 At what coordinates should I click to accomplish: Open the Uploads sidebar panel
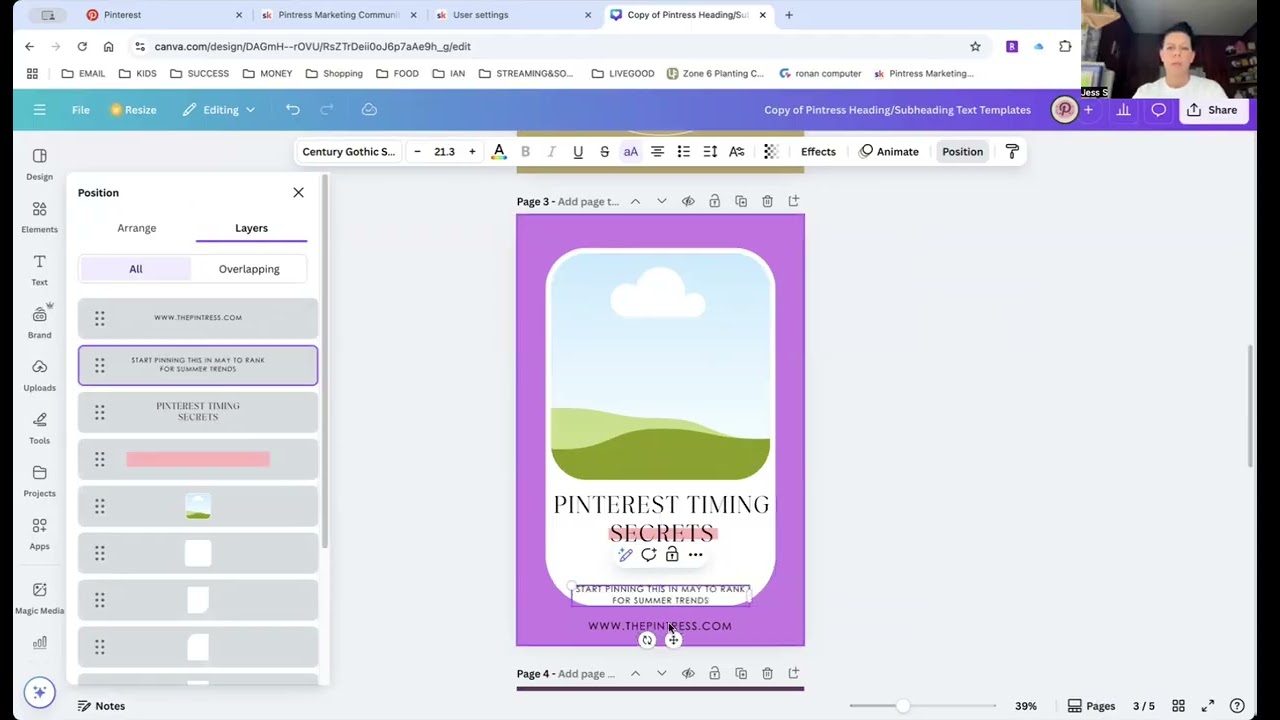click(x=39, y=376)
